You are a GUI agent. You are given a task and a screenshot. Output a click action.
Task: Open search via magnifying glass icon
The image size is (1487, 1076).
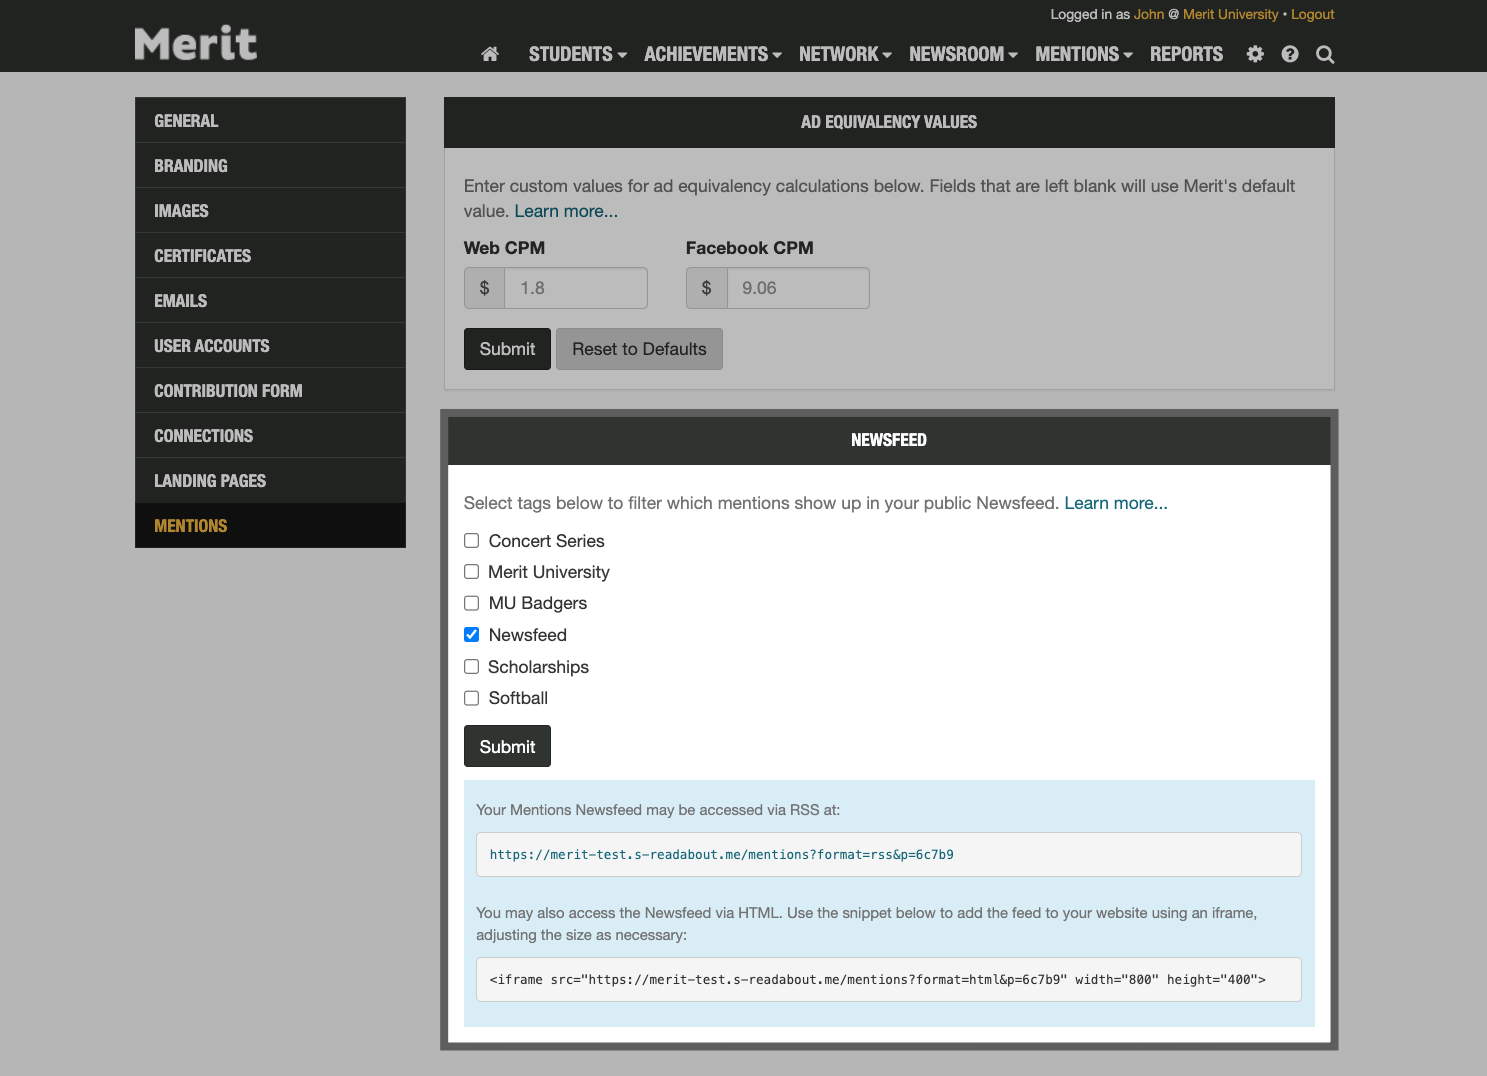coord(1325,55)
